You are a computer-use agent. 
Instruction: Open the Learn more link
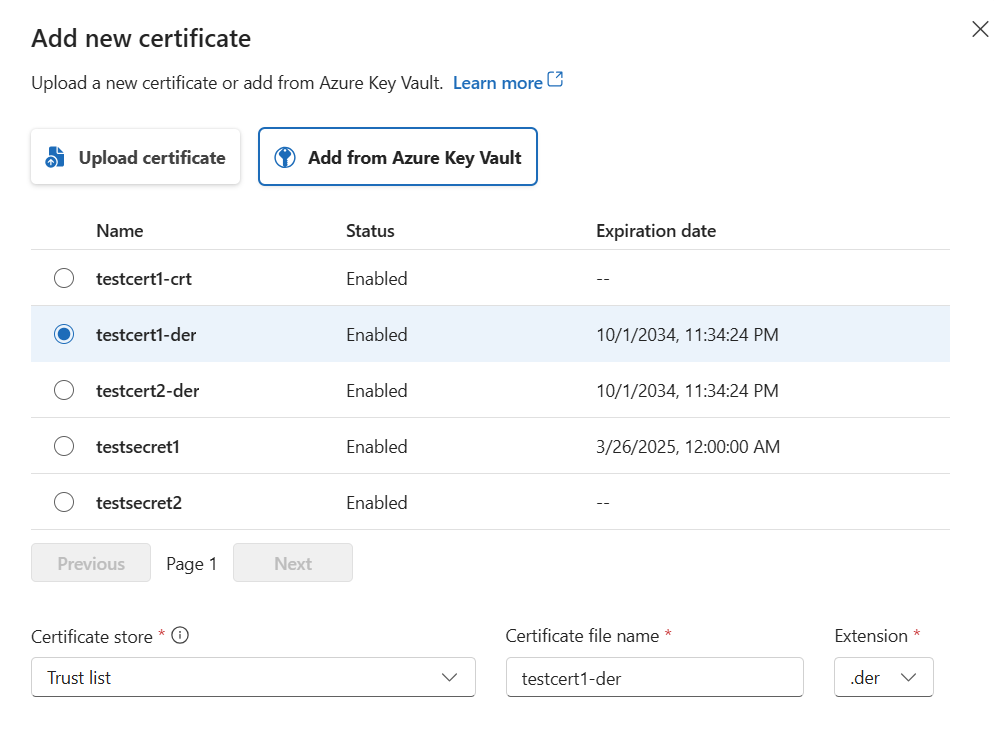498,83
